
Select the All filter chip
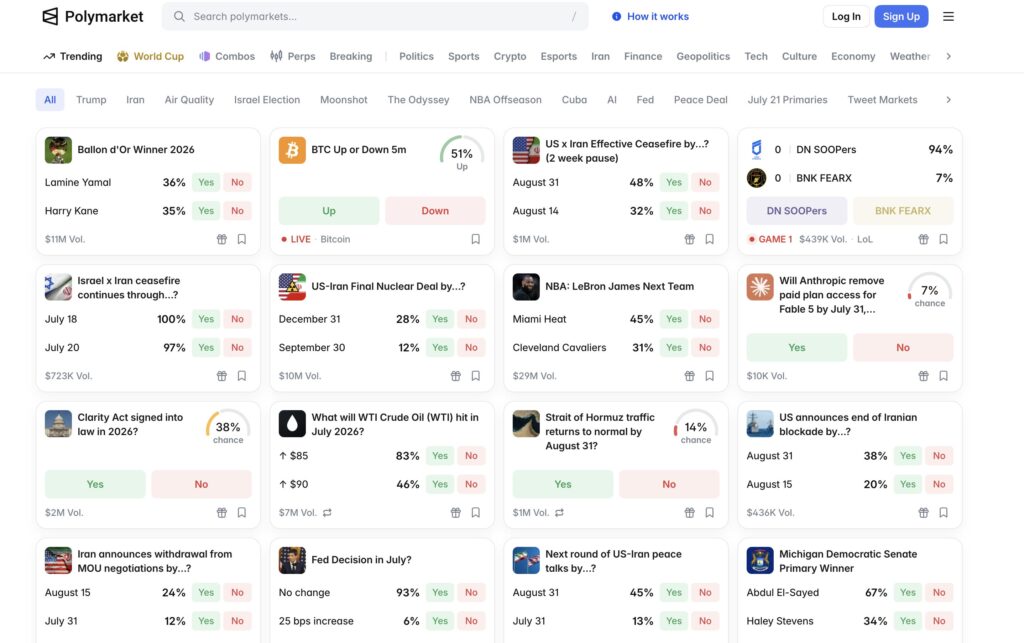point(50,100)
